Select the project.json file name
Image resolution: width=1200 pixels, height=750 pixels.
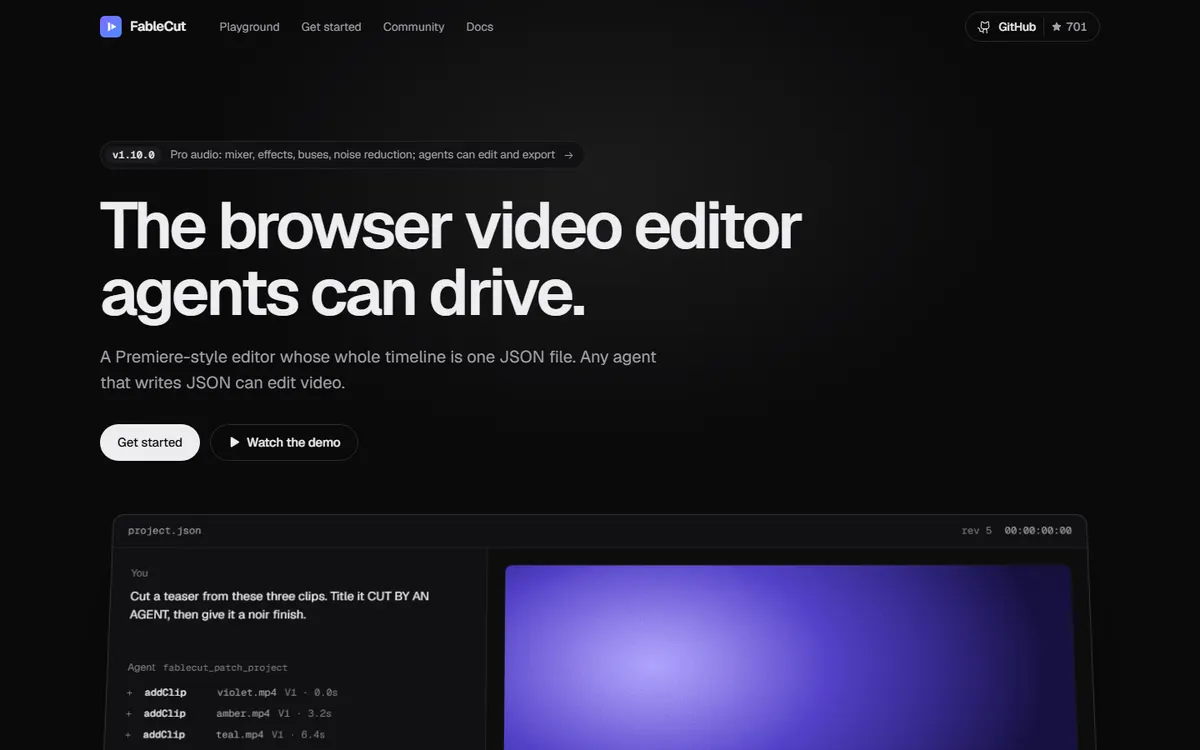164,531
